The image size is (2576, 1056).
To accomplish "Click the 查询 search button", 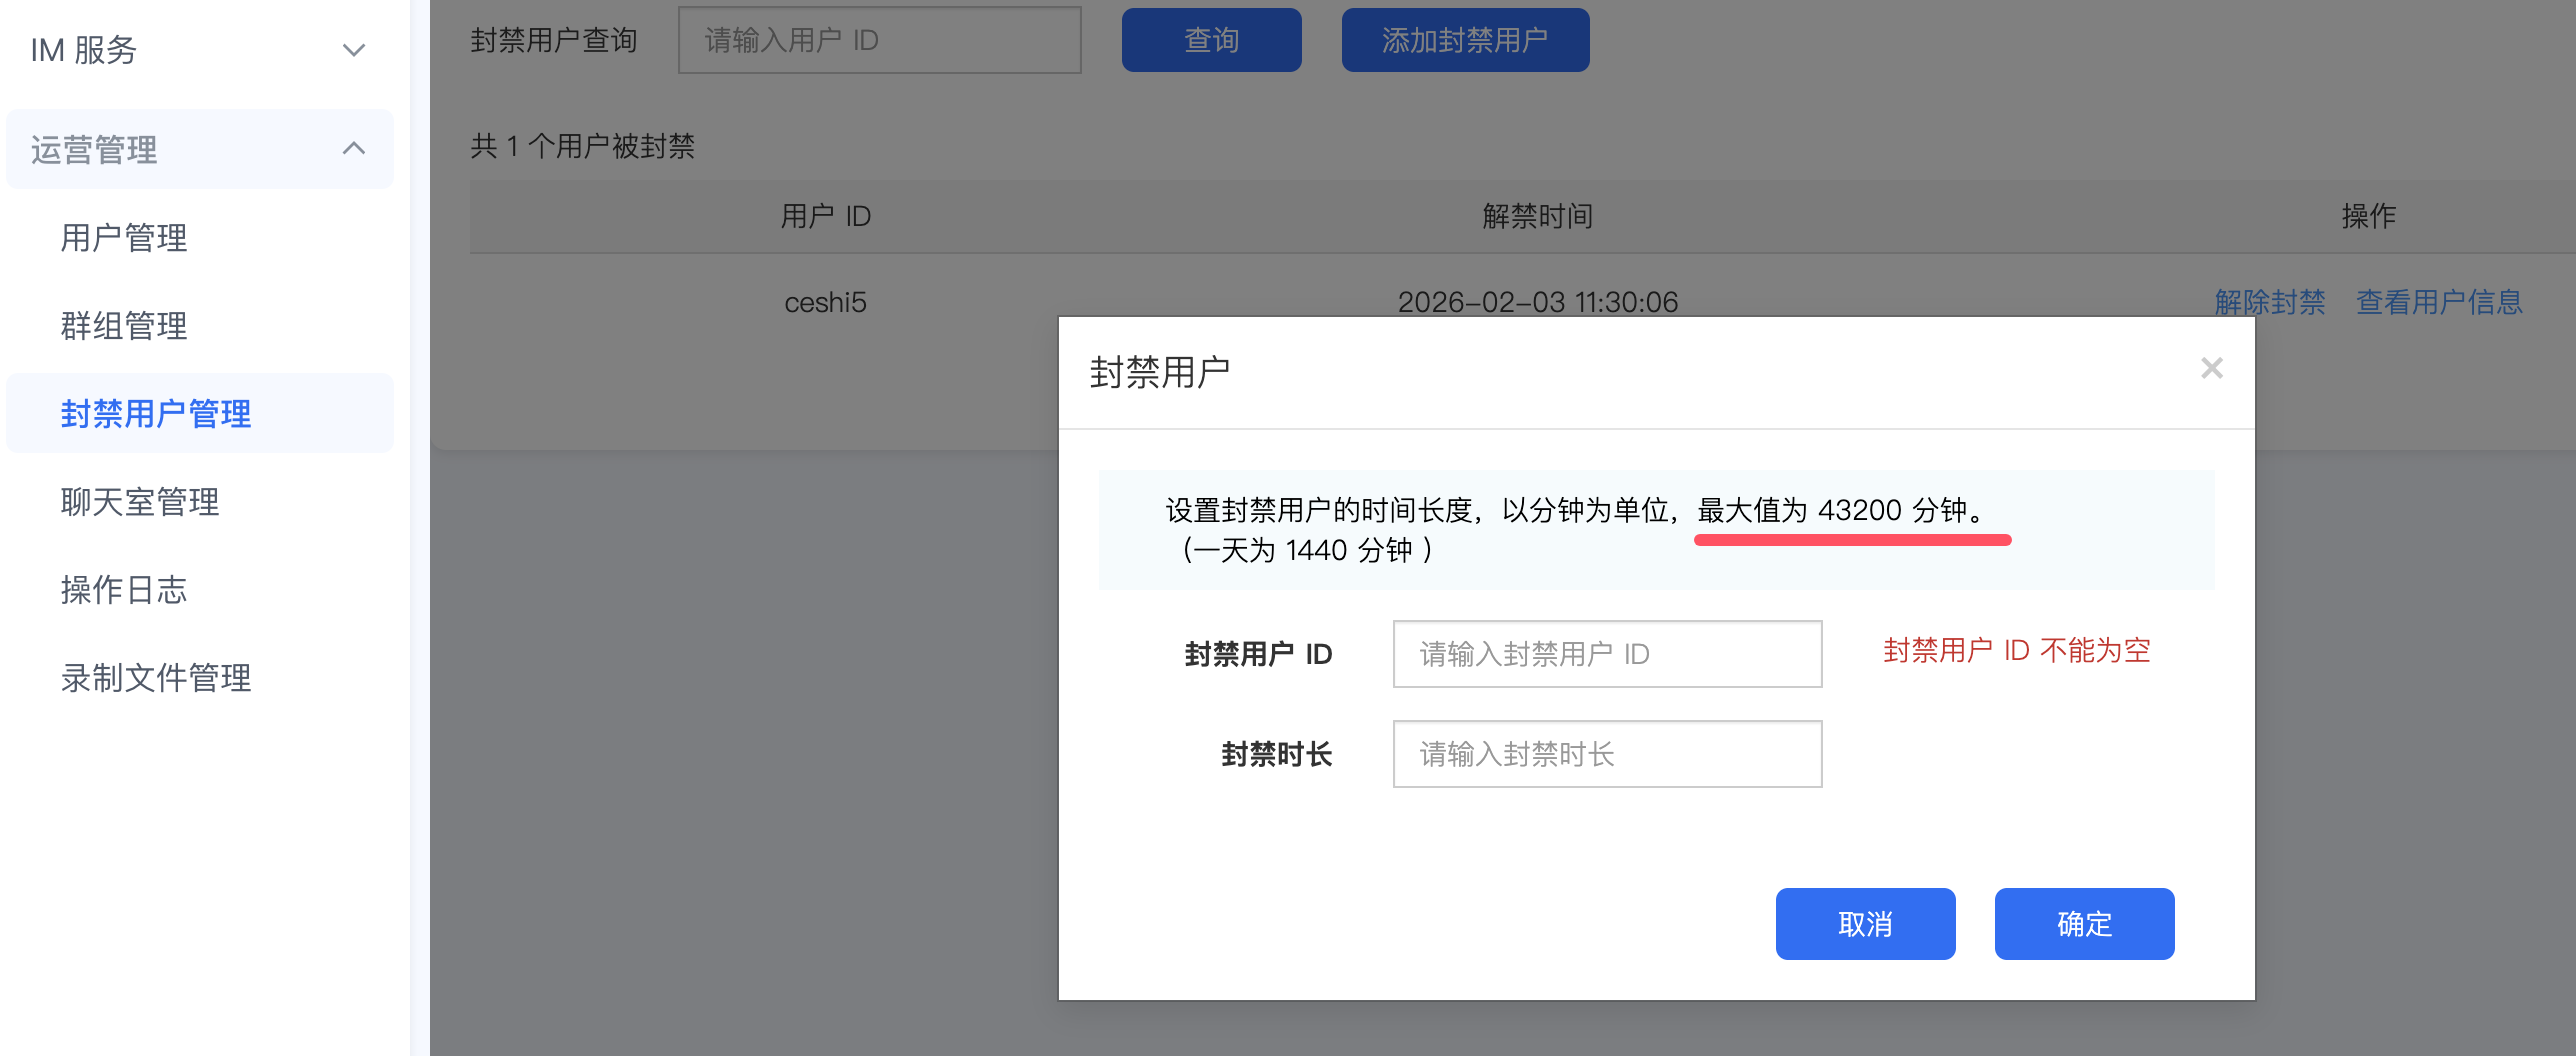I will (x=1211, y=40).
